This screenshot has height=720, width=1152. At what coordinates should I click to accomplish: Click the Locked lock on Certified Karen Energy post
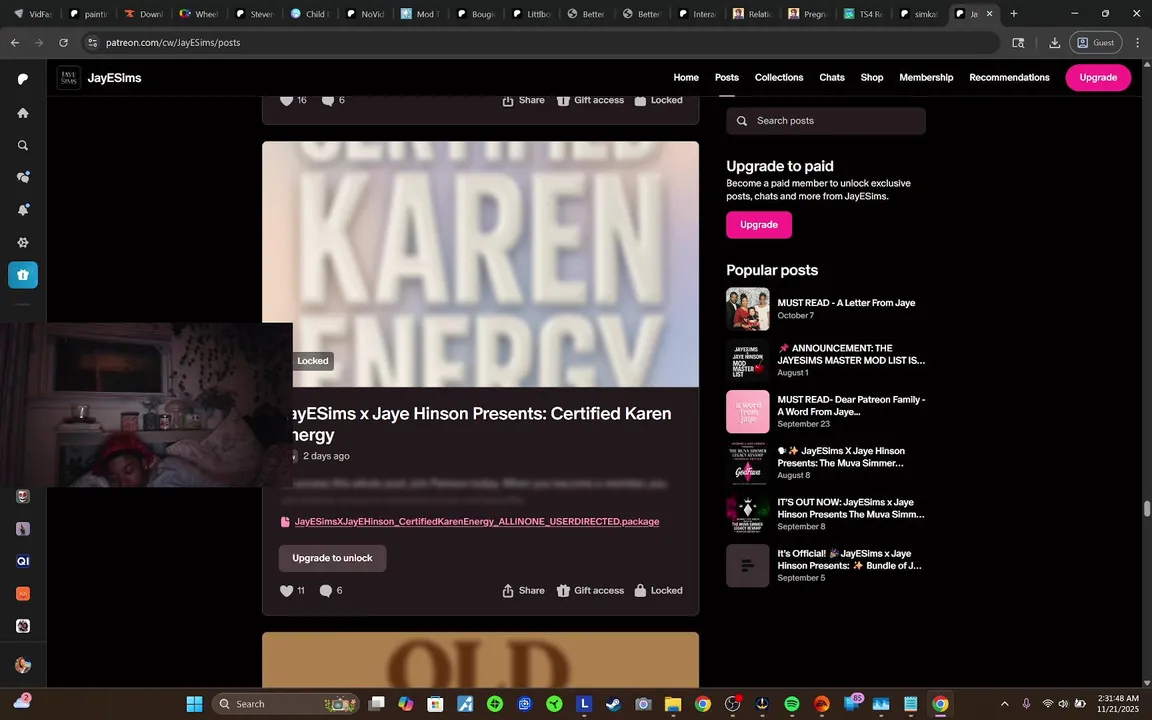click(x=658, y=591)
